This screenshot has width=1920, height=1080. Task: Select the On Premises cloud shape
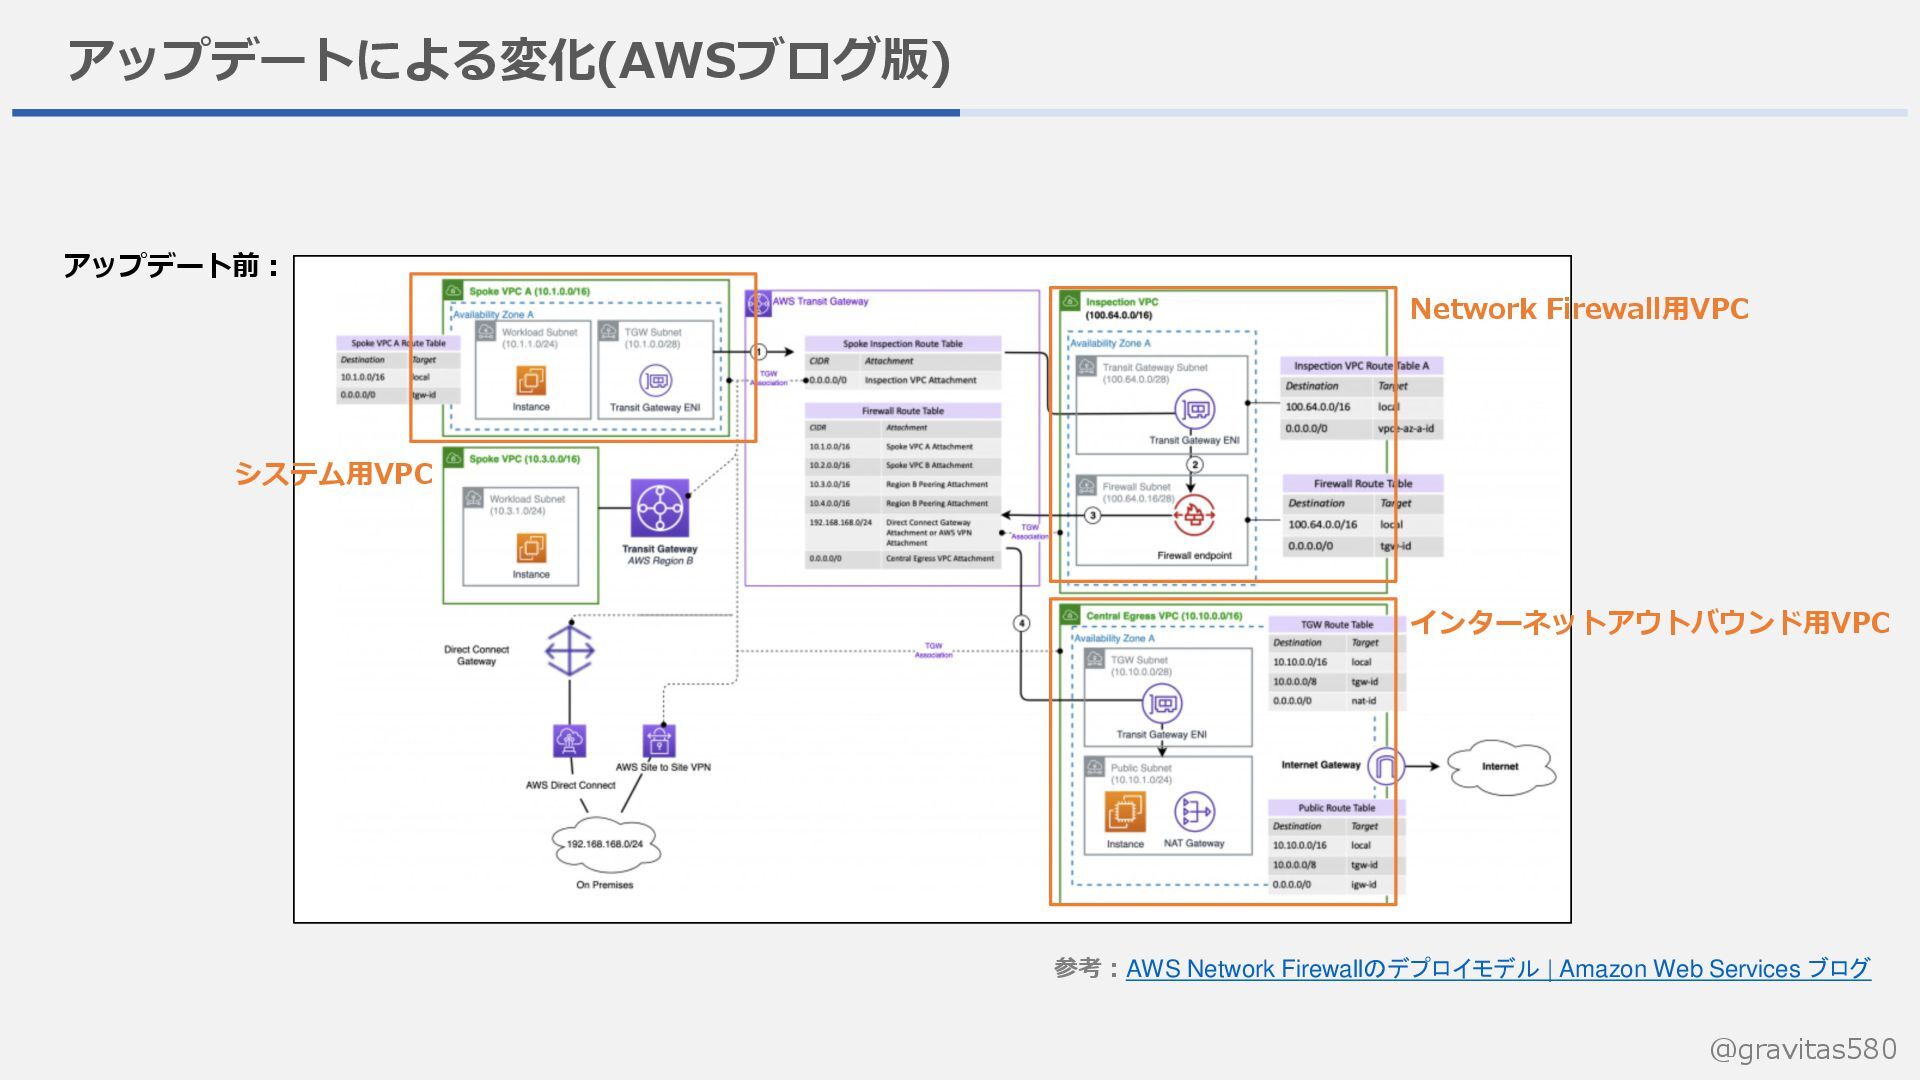(x=605, y=844)
